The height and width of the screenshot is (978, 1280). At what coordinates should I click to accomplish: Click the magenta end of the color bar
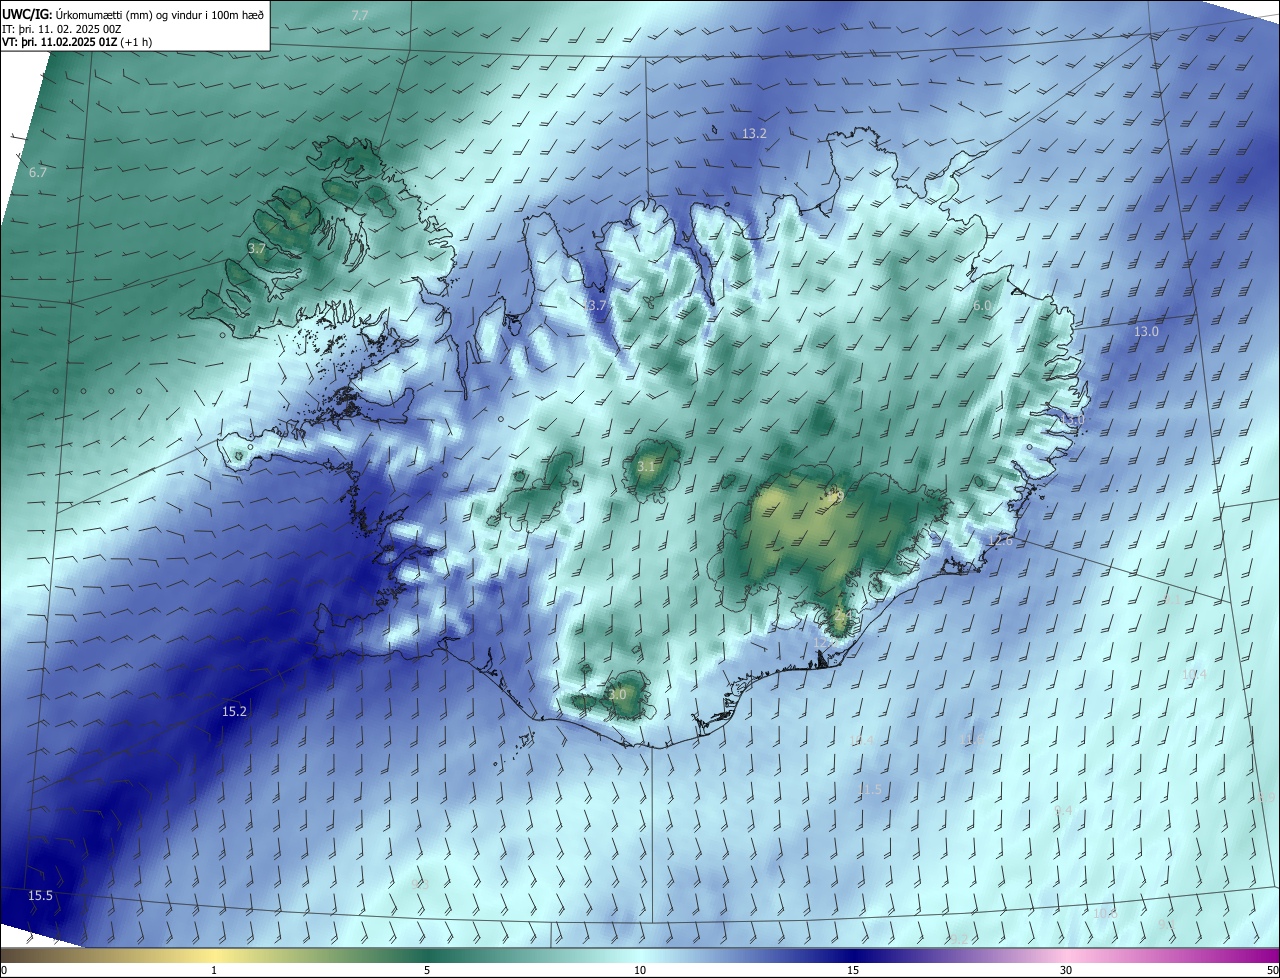tap(1262, 955)
